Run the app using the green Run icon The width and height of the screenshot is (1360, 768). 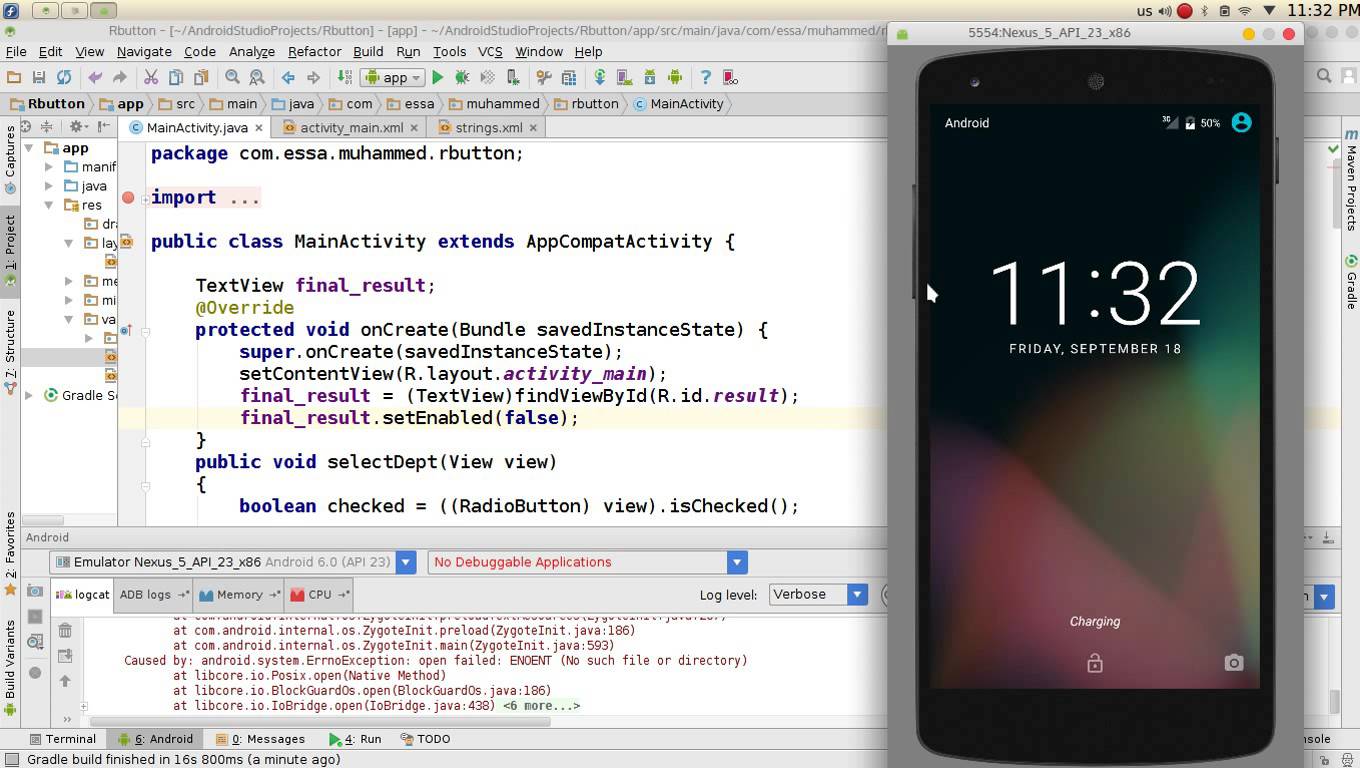click(x=439, y=77)
